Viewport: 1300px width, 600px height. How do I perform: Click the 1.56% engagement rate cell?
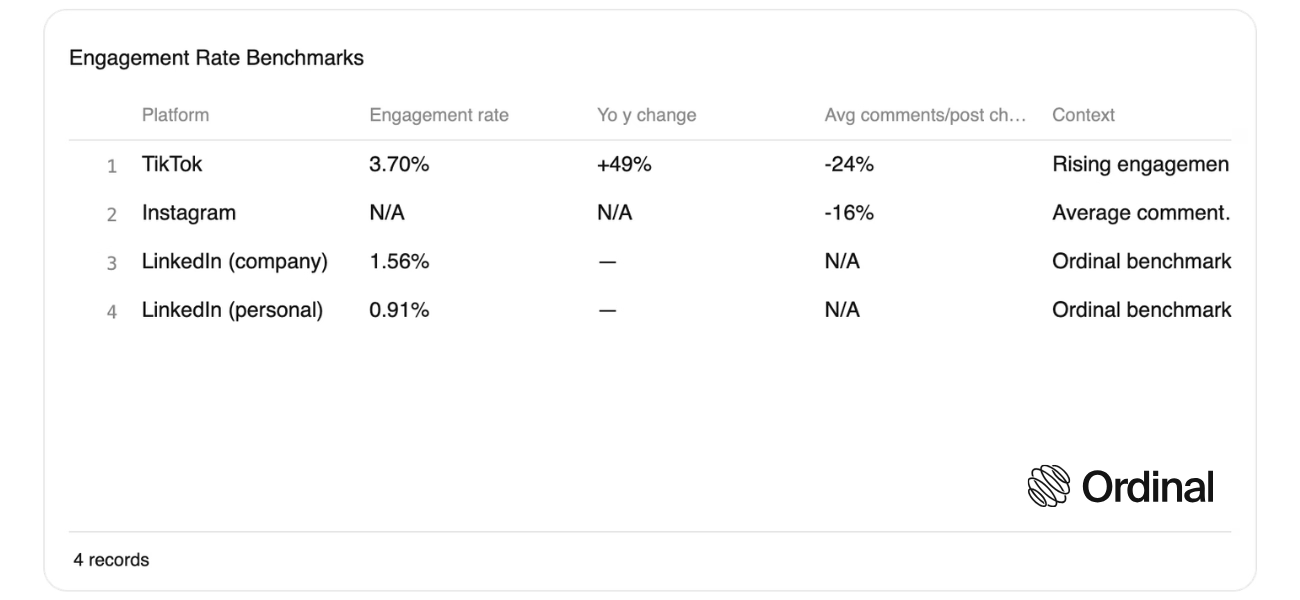point(399,261)
